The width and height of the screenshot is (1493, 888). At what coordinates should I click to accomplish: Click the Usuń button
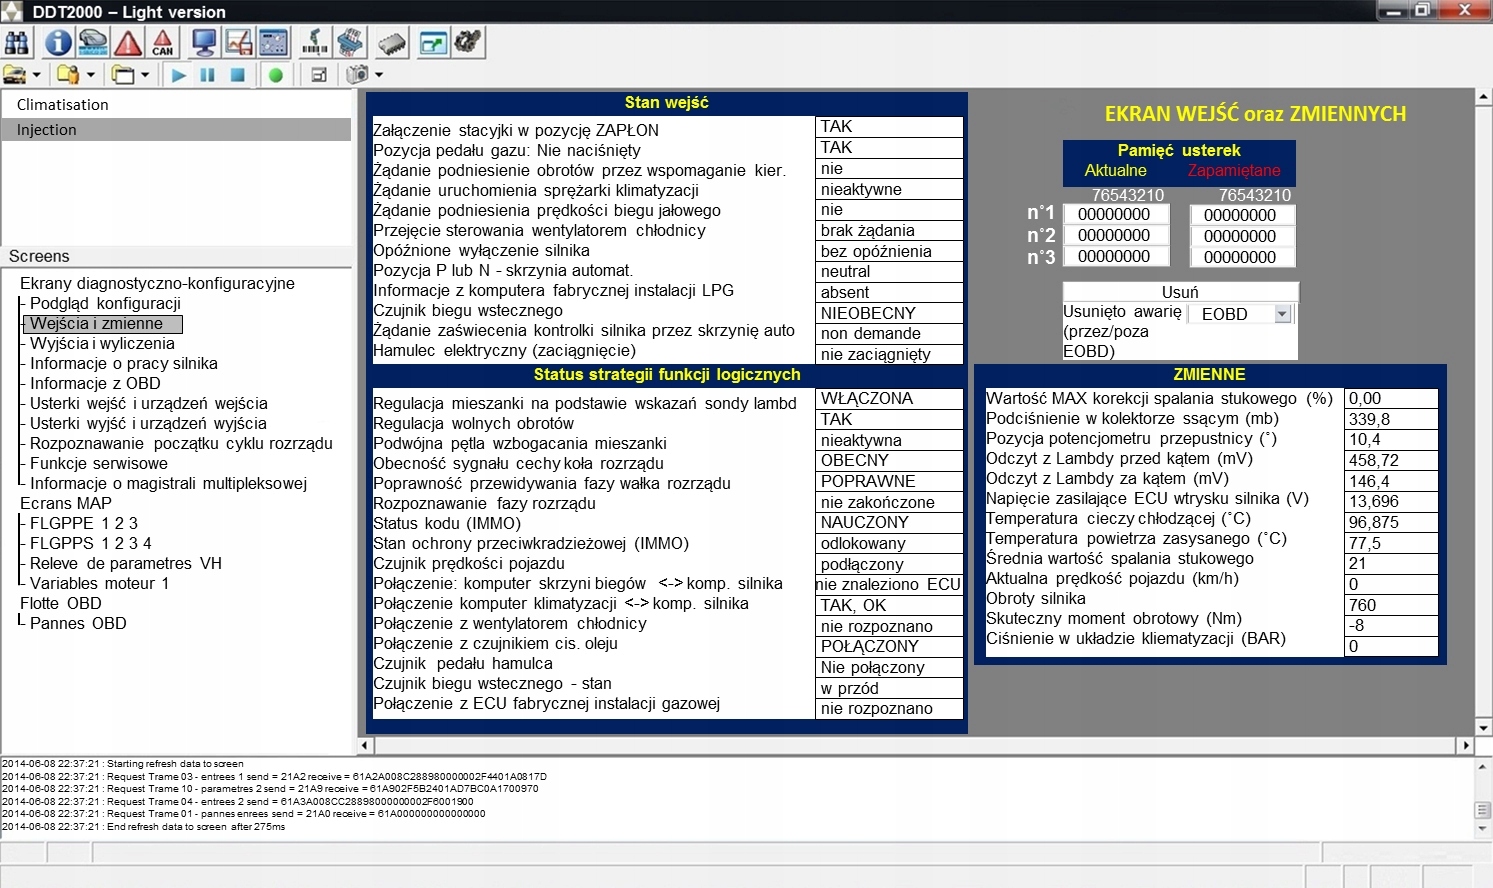[1180, 292]
